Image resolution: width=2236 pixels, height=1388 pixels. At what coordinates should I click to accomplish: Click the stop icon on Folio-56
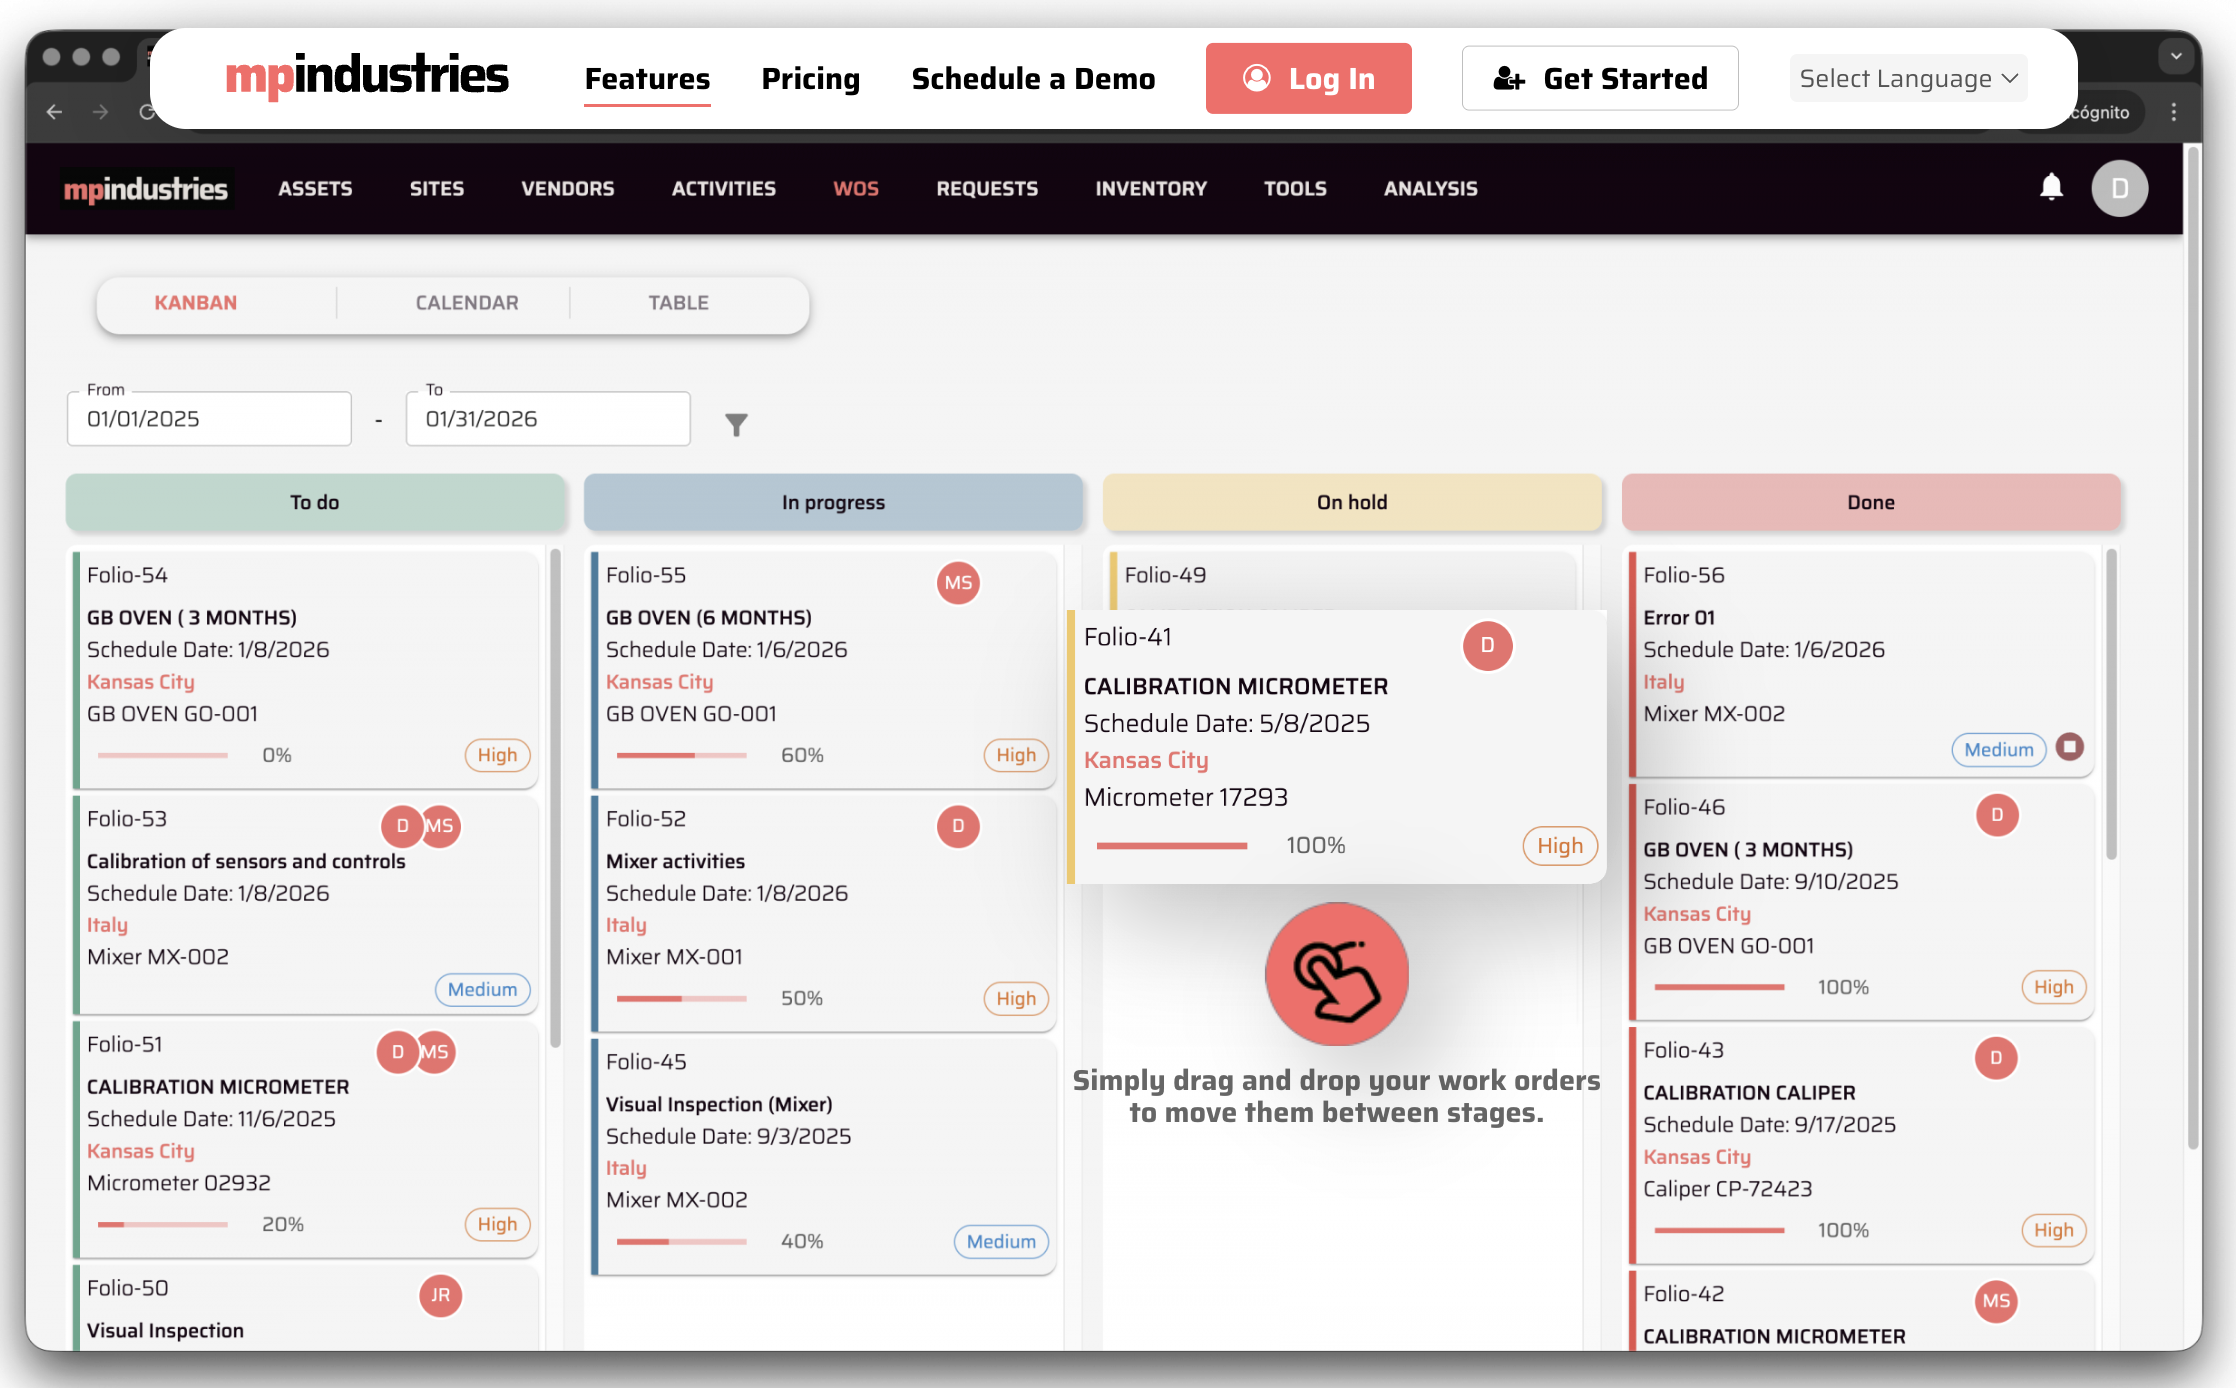[2070, 747]
